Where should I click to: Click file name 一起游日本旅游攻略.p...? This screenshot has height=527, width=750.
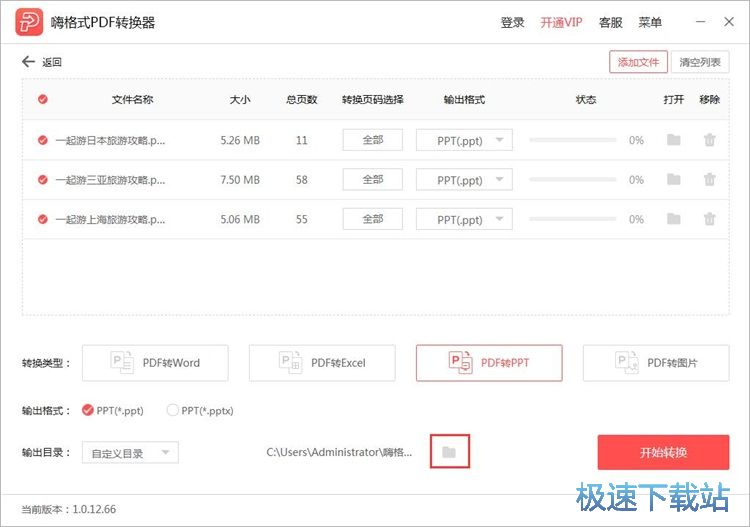click(x=110, y=140)
